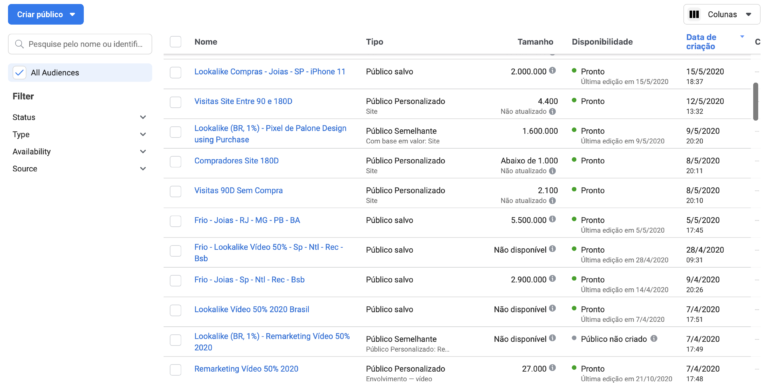Click the Tamanho column header
The height and width of the screenshot is (383, 768).
click(x=535, y=42)
